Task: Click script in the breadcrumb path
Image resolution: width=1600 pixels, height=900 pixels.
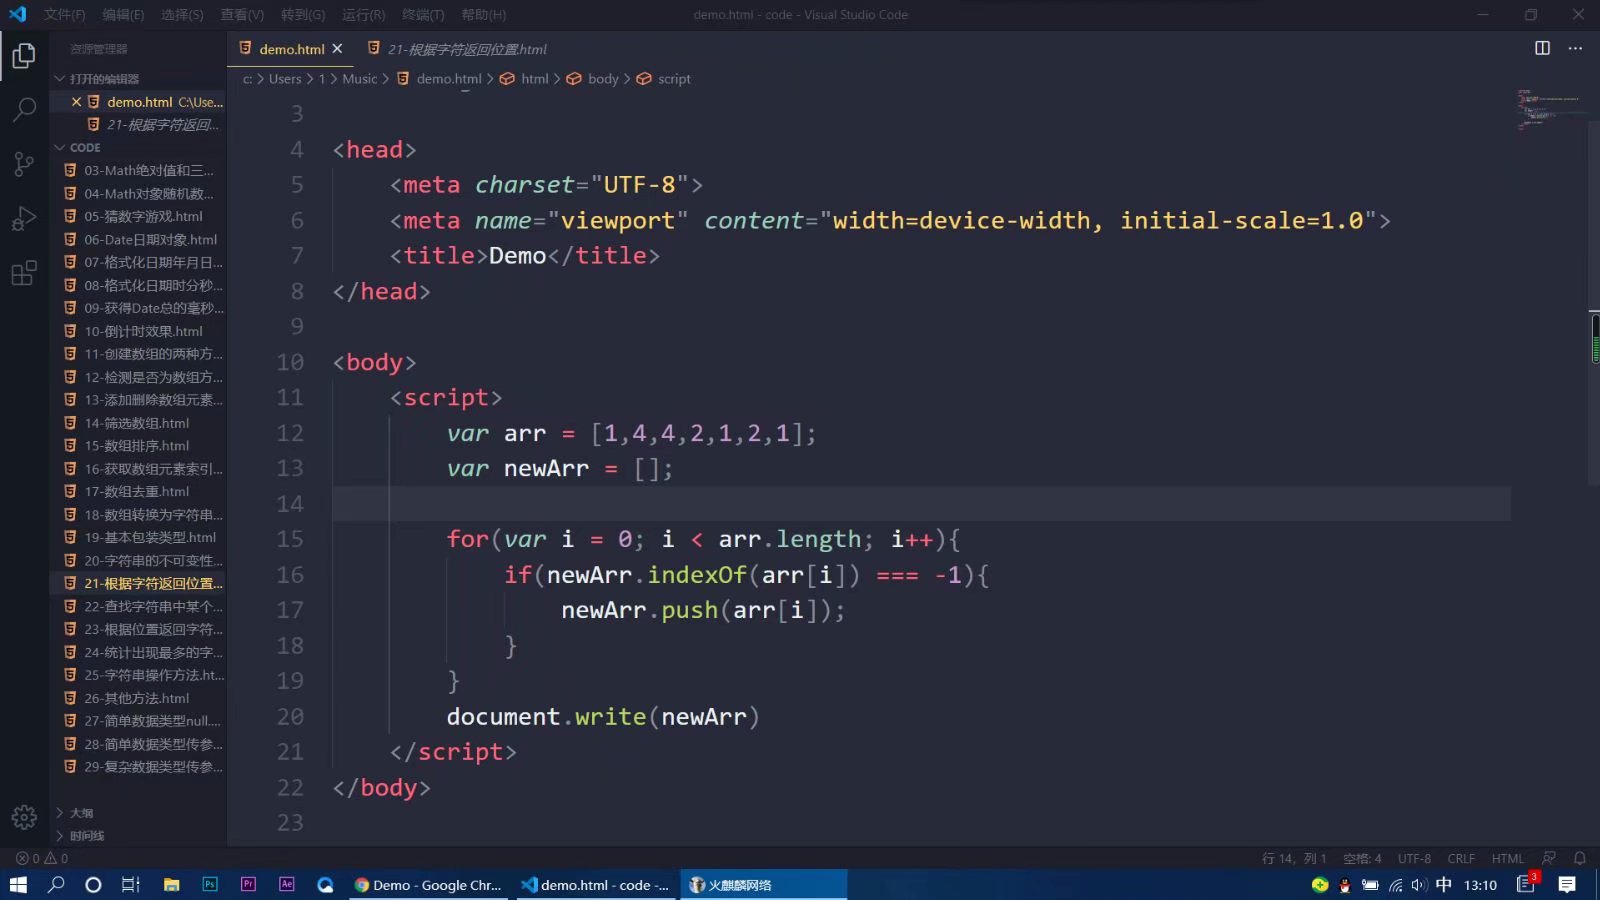Action: (x=674, y=78)
